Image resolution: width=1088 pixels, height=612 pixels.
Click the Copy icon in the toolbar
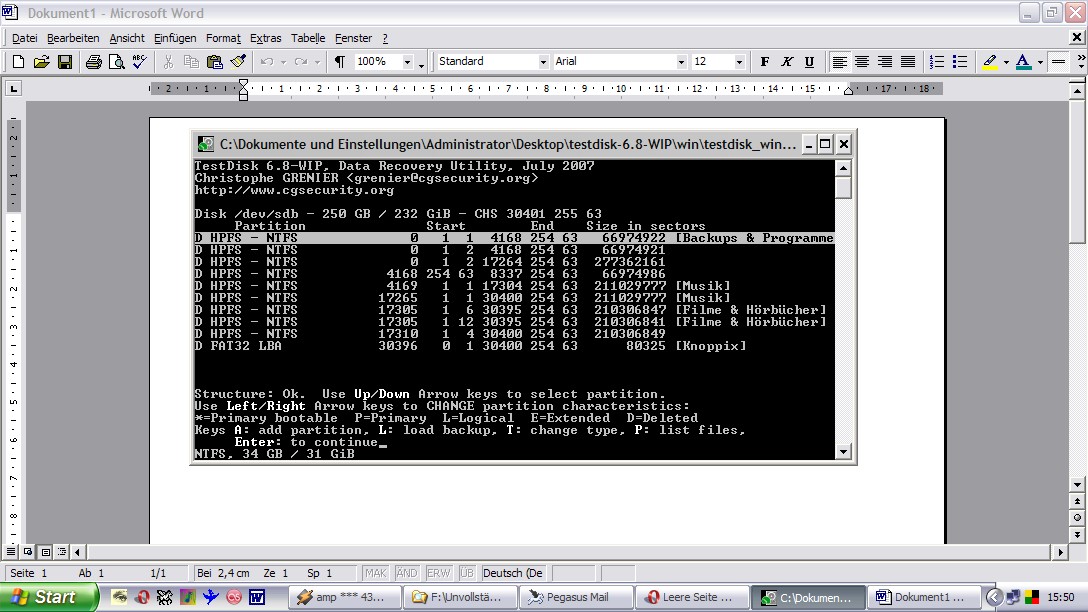[192, 62]
